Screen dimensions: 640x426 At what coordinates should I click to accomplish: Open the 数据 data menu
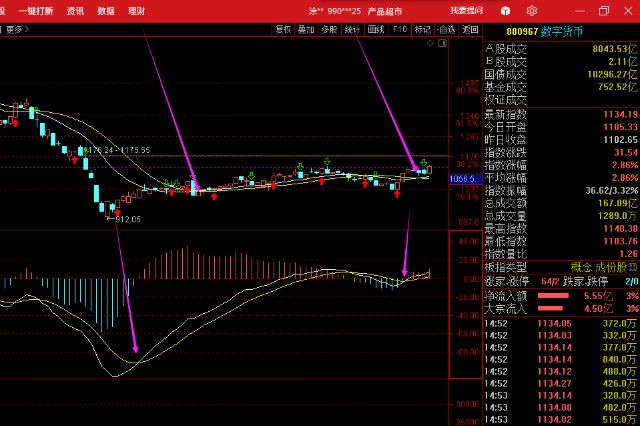pos(105,10)
